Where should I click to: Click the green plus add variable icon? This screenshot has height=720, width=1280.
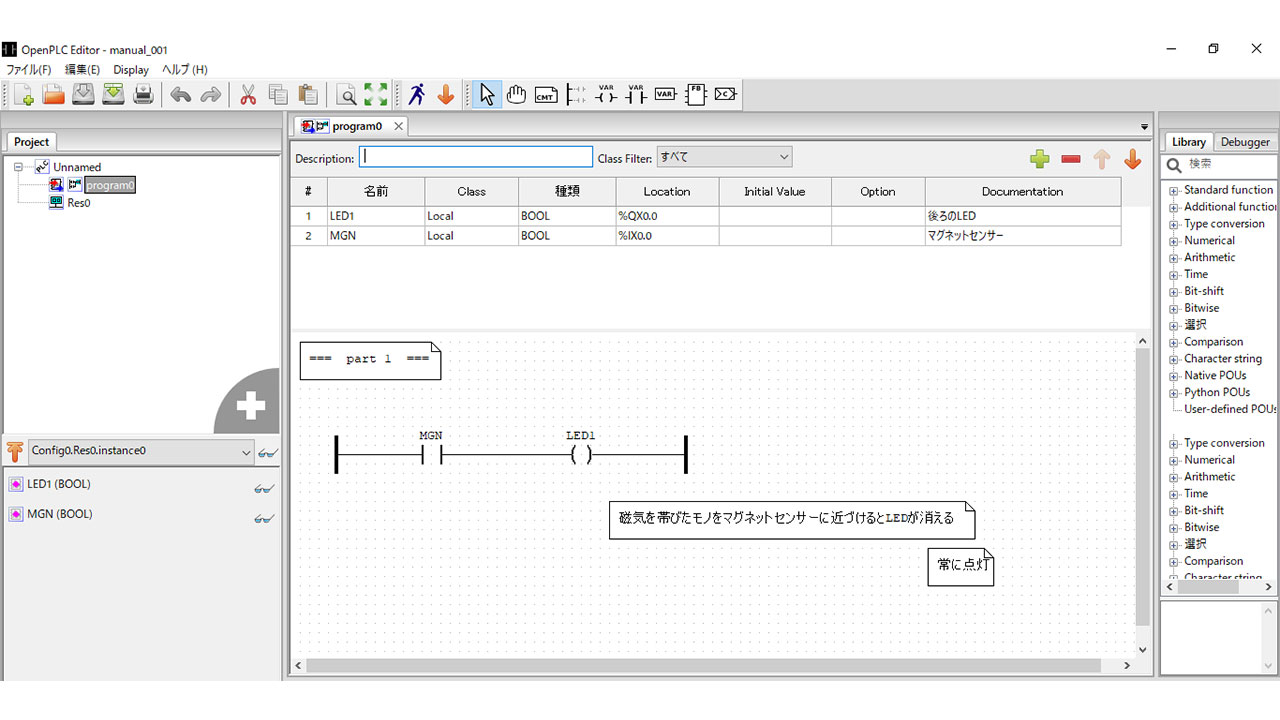(x=1040, y=159)
